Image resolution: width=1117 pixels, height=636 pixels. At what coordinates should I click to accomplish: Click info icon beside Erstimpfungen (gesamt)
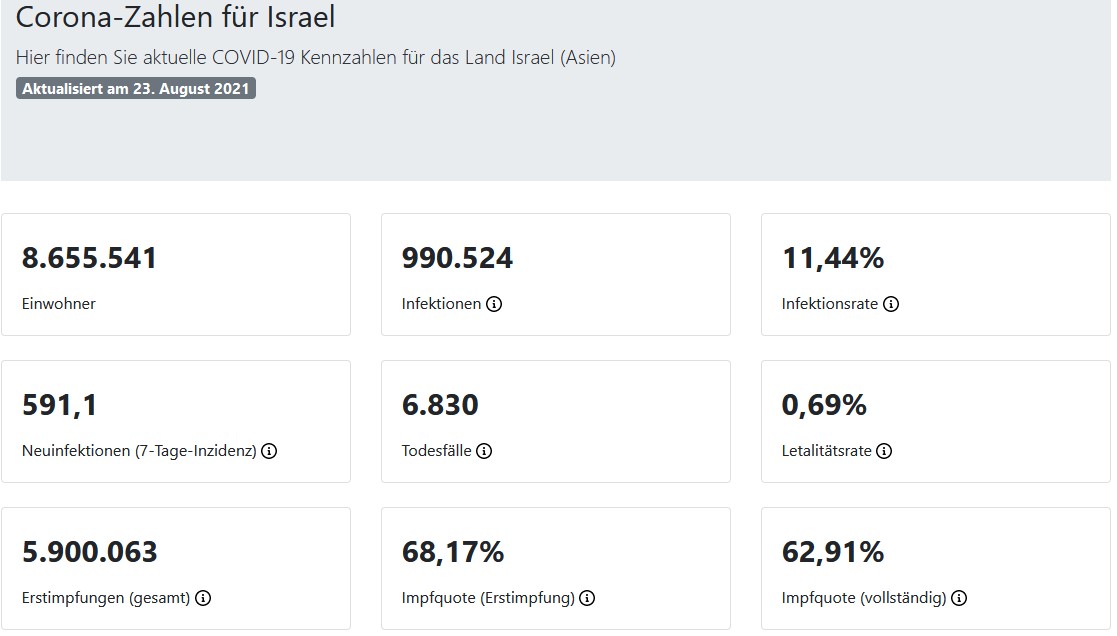[203, 598]
